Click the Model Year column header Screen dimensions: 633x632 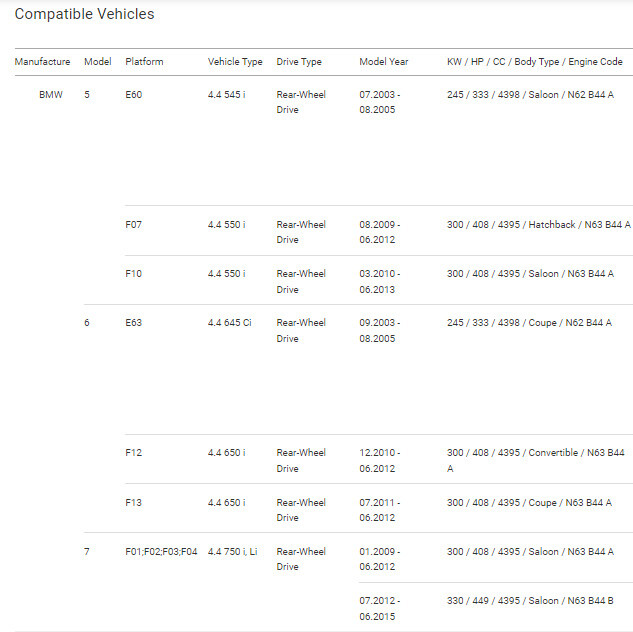pos(384,62)
